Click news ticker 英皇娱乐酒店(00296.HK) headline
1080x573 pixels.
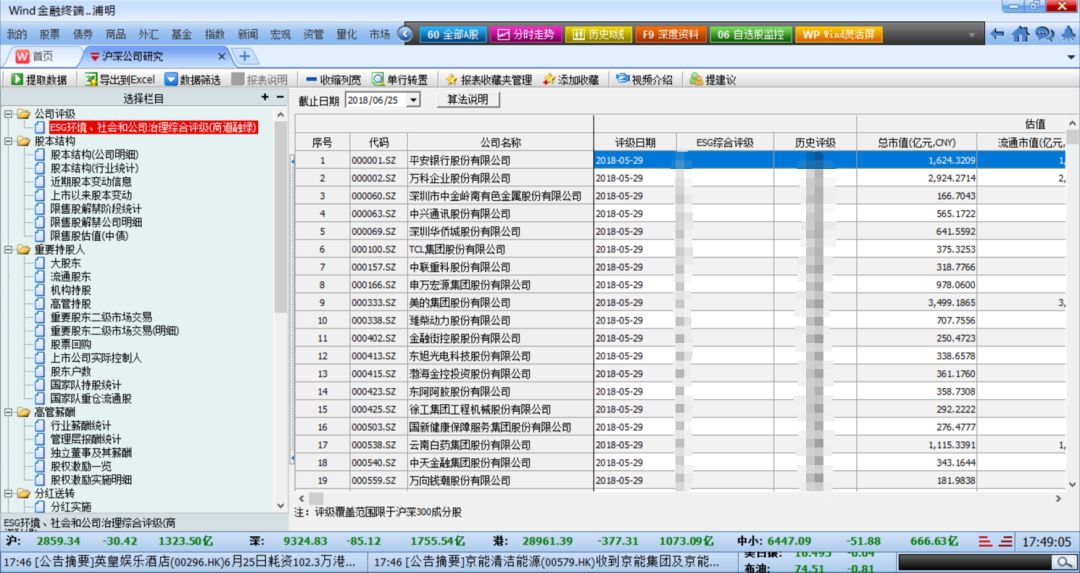pyautogui.click(x=179, y=562)
